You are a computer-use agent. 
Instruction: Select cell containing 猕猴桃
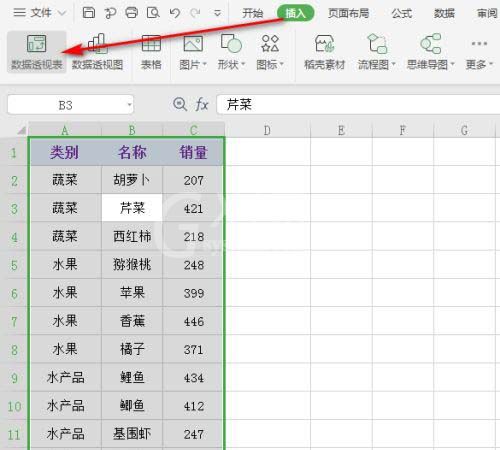coord(132,265)
